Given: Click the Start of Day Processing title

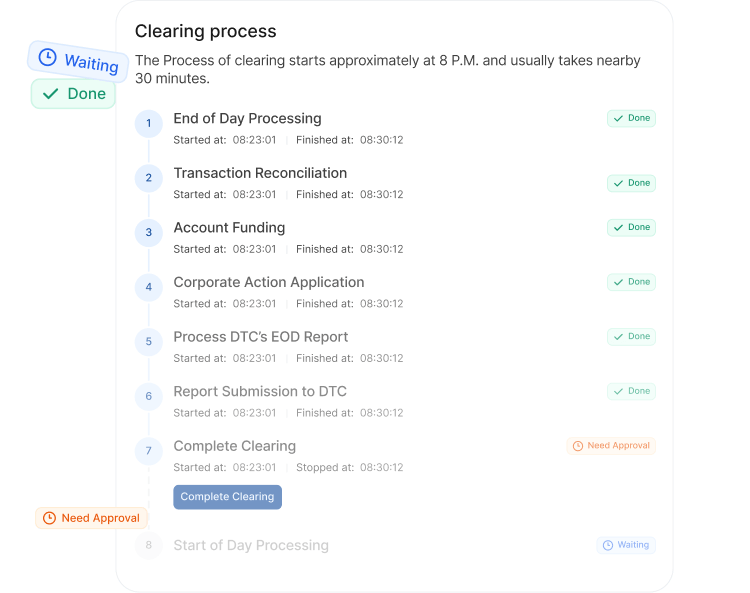Looking at the screenshot, I should 251,545.
